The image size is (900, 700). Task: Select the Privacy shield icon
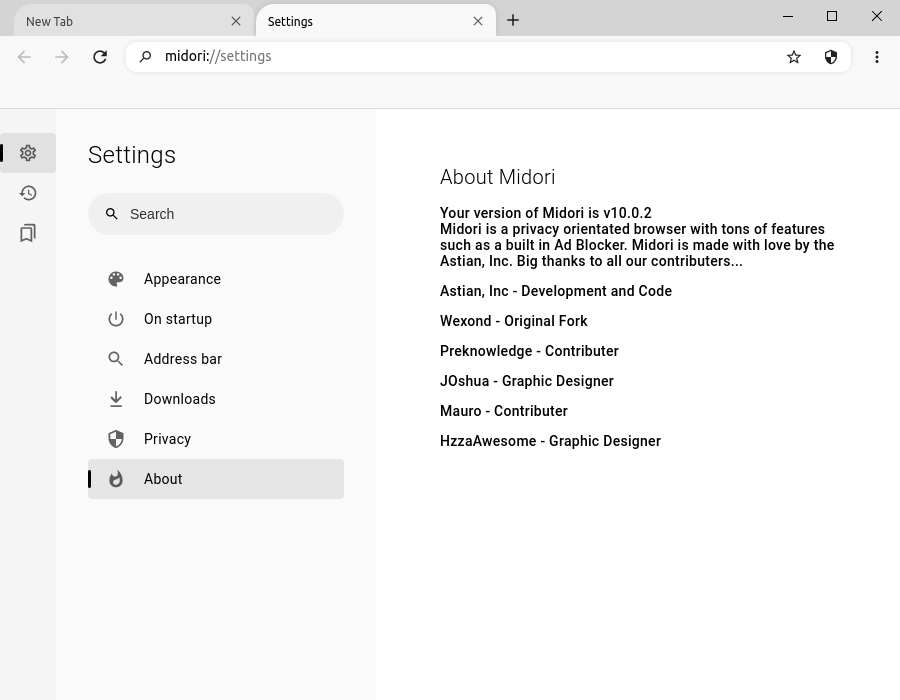(x=116, y=439)
